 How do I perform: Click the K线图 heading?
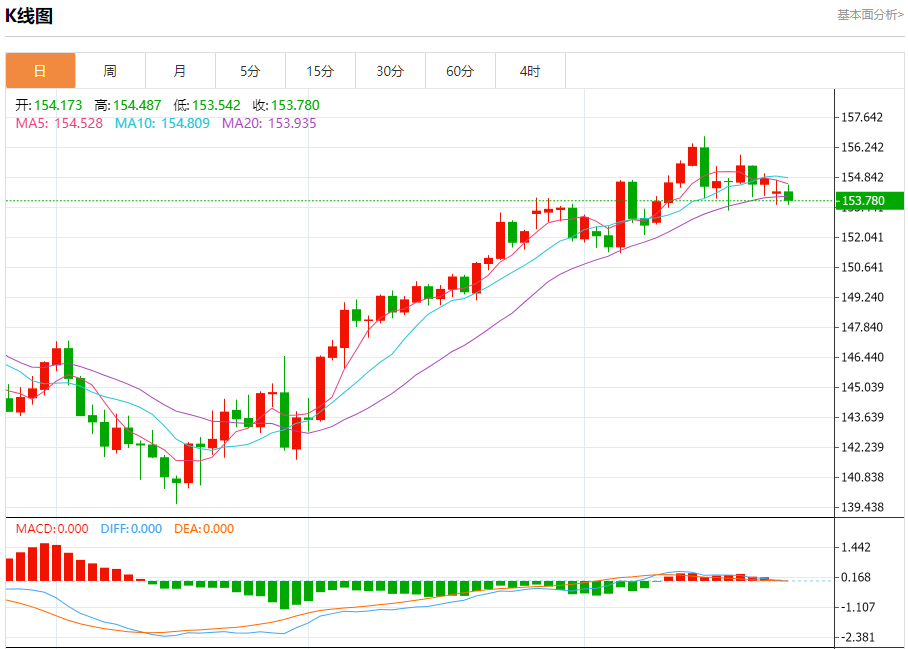tap(29, 16)
